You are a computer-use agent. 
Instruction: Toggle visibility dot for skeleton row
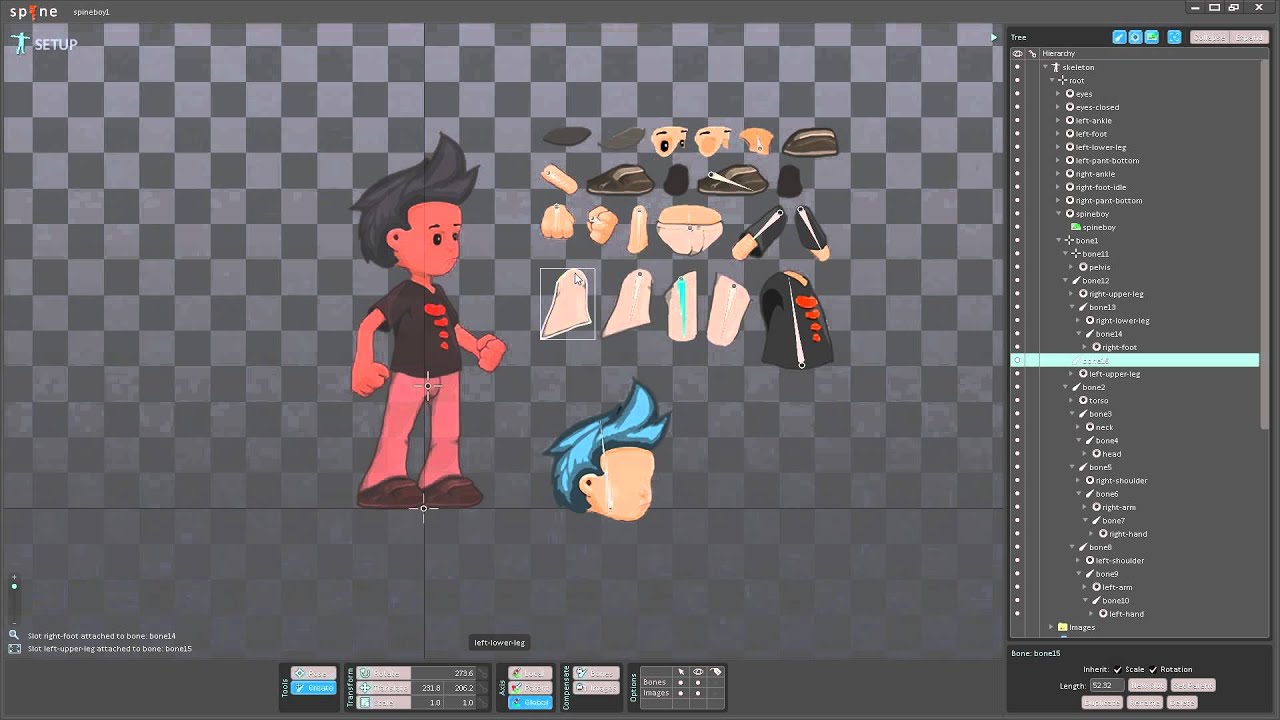pyautogui.click(x=1017, y=67)
